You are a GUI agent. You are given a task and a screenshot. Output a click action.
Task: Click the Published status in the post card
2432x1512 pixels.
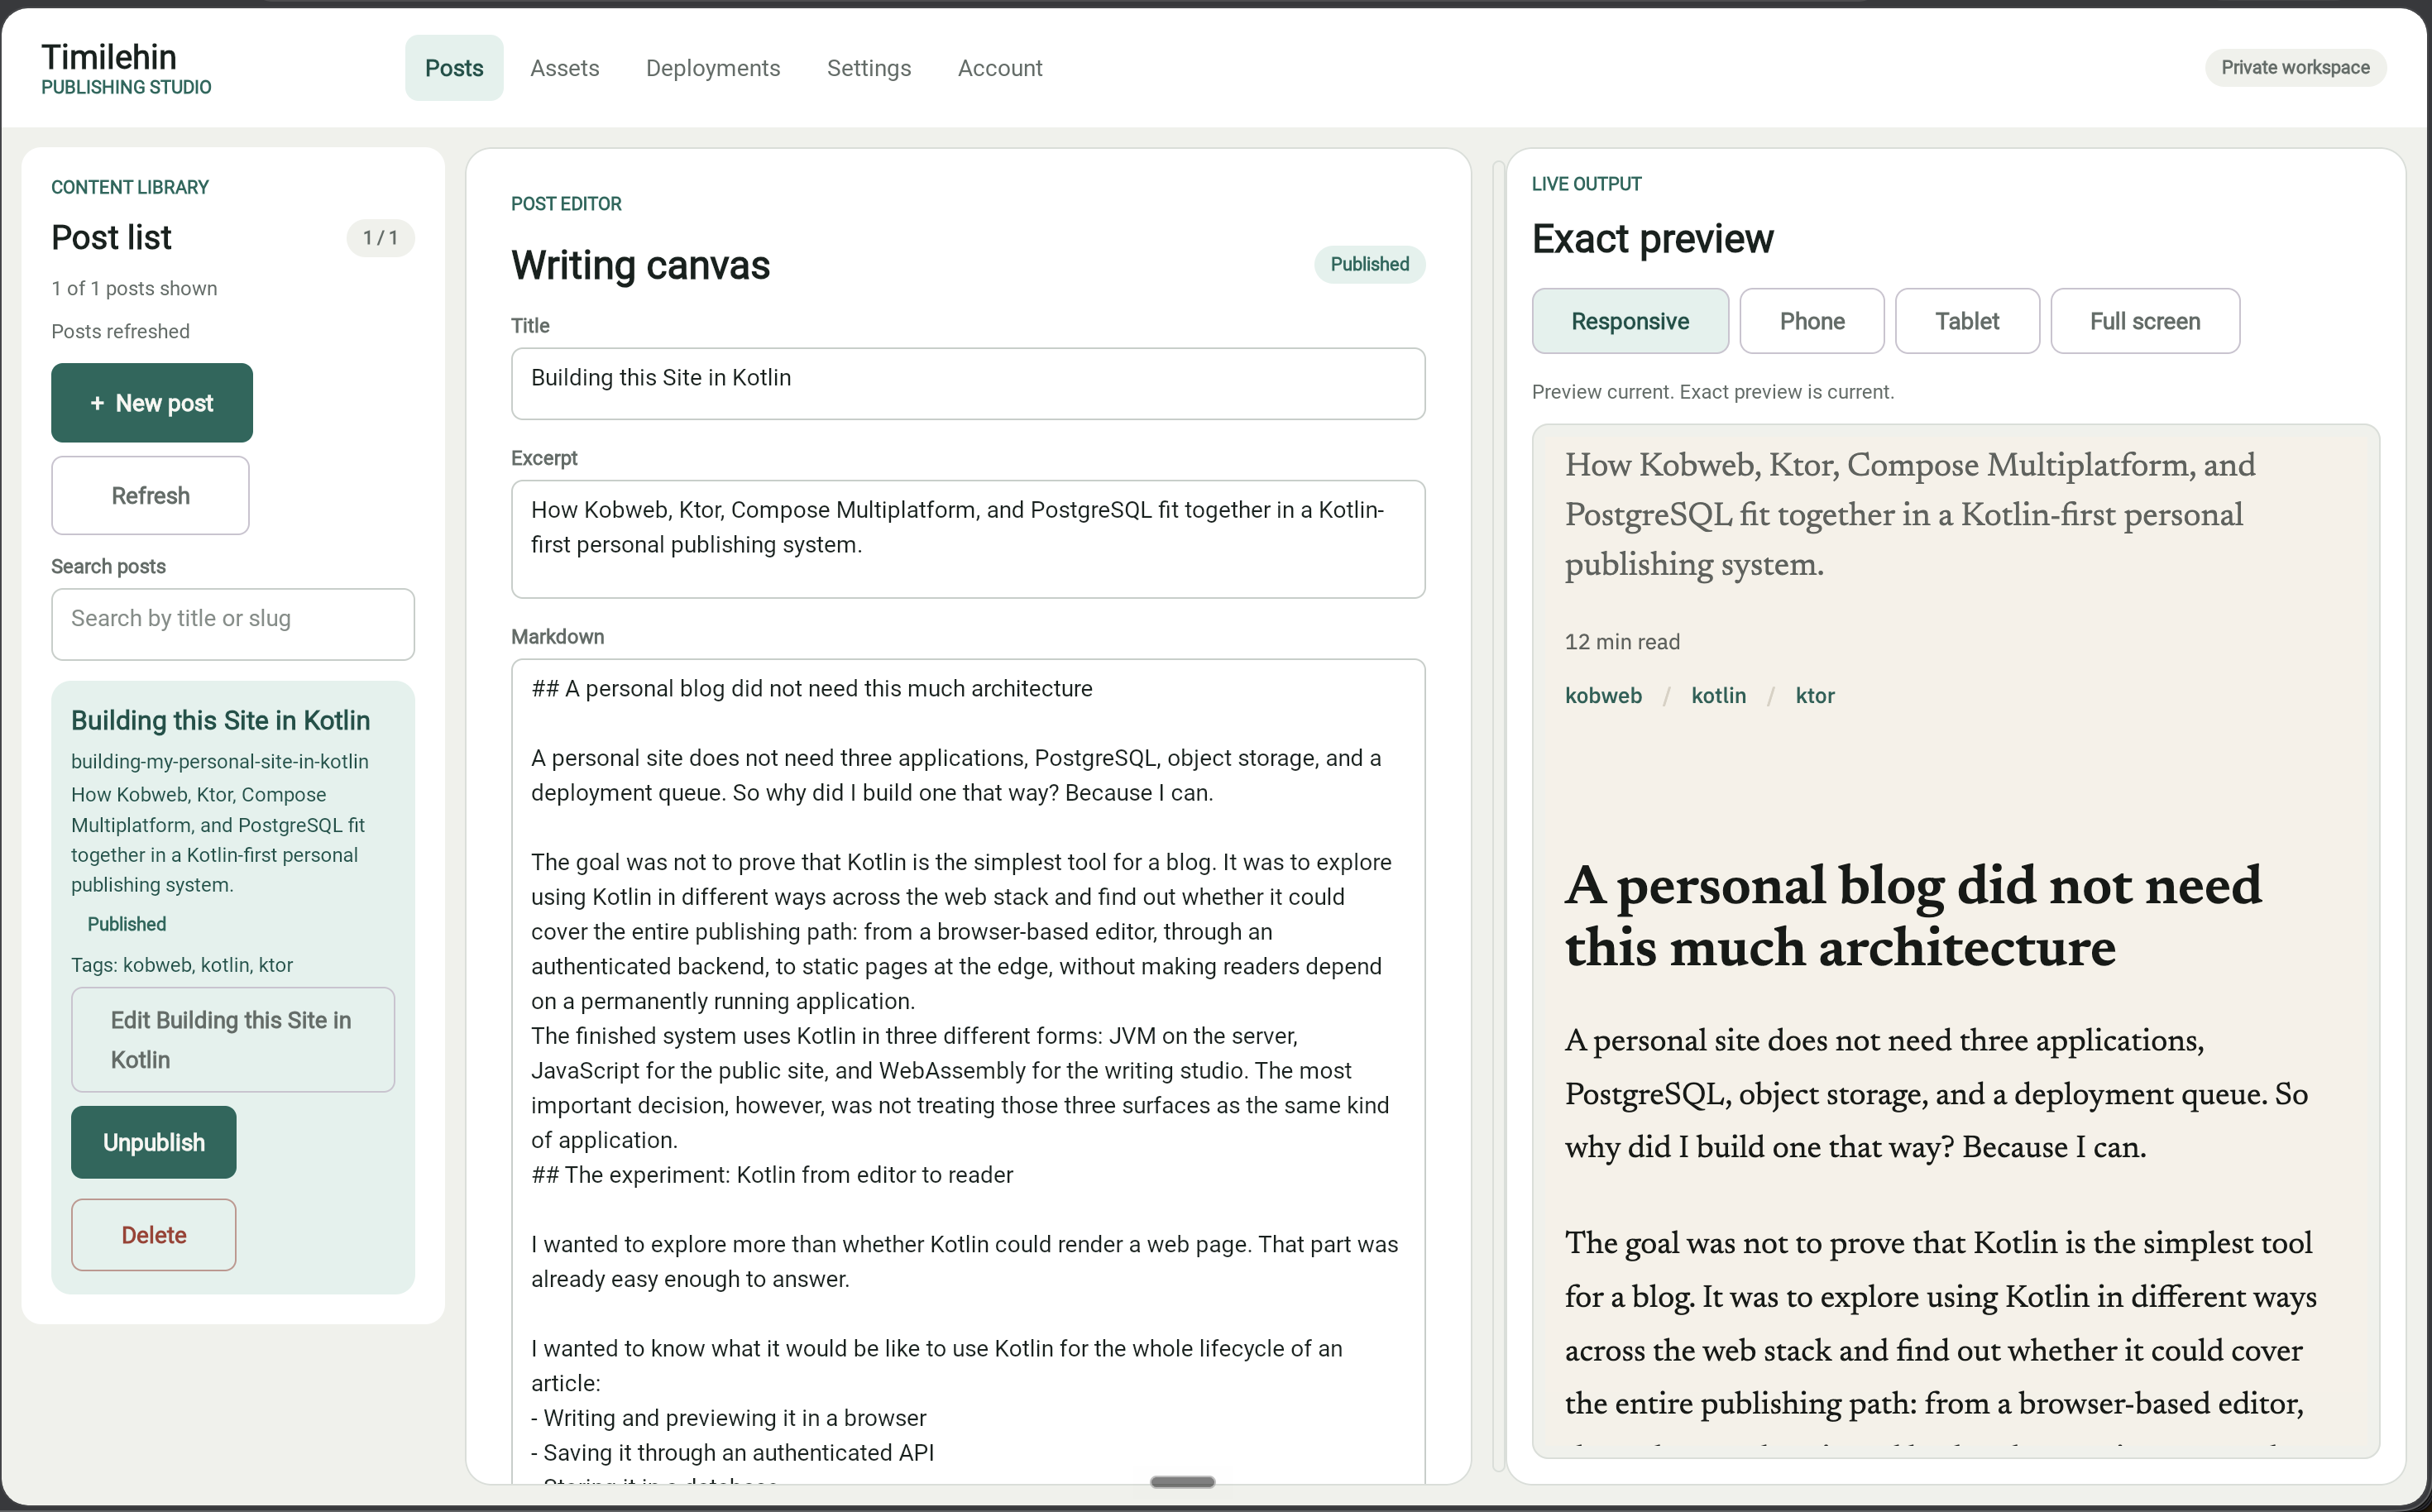(x=127, y=924)
